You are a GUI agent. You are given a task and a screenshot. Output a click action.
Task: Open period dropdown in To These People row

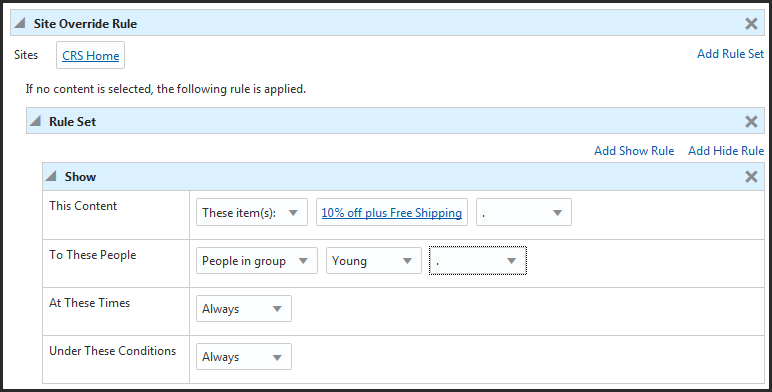click(478, 261)
